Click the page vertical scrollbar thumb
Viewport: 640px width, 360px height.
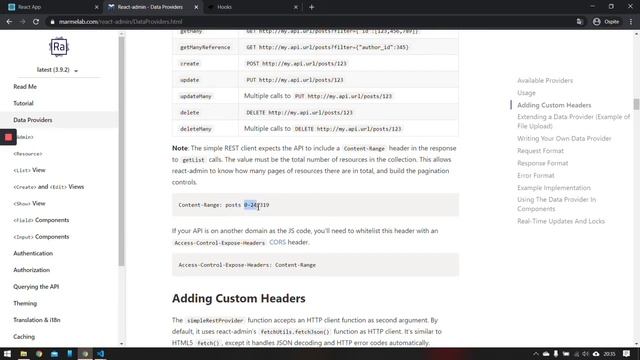coord(636,104)
